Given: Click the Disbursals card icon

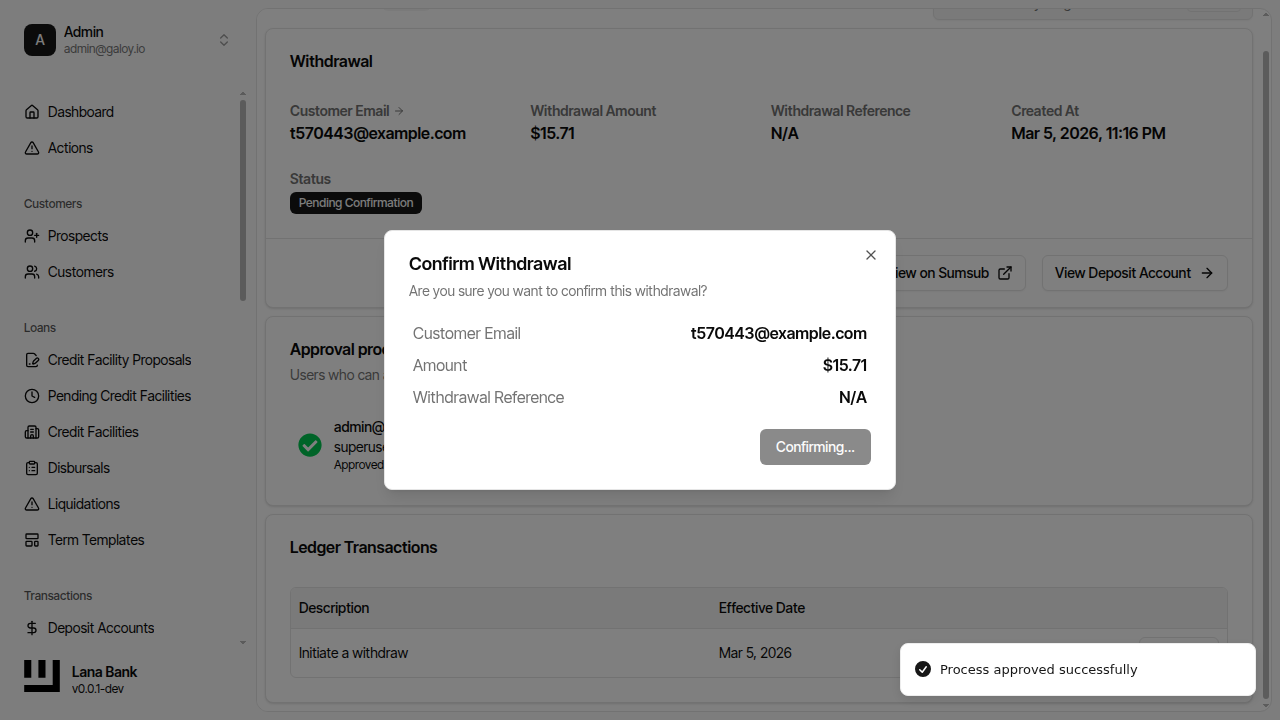Looking at the screenshot, I should [31, 468].
